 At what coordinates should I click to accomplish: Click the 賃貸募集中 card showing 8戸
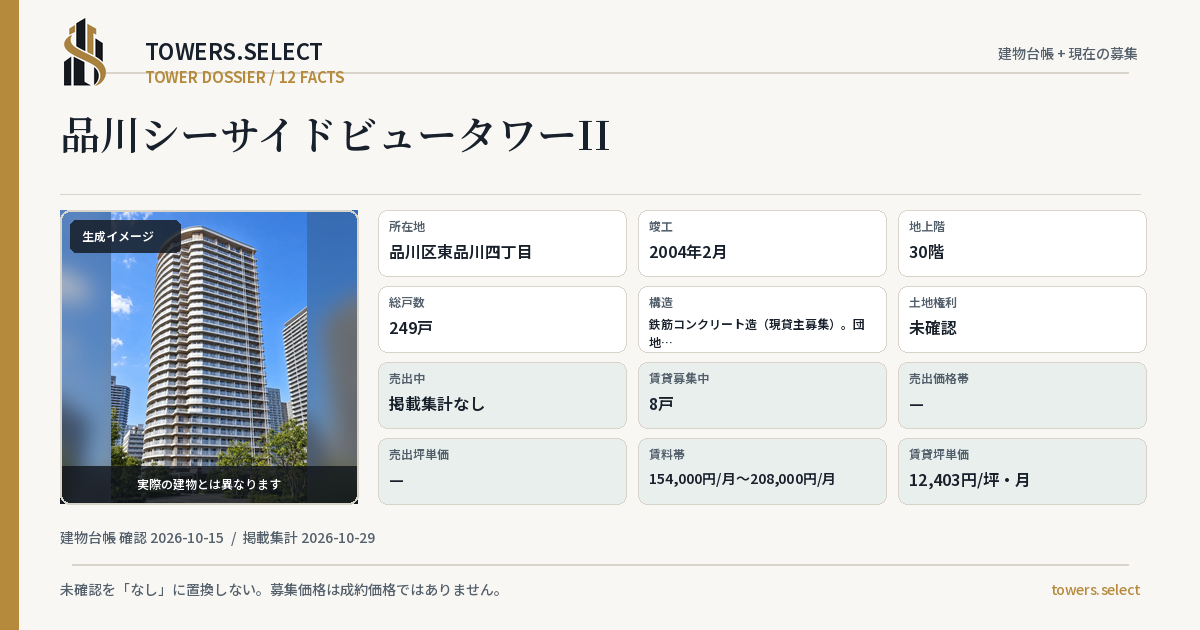762,395
